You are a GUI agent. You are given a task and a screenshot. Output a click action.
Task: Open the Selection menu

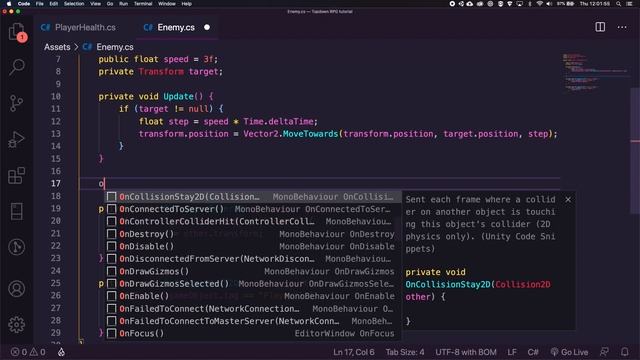[74, 4]
